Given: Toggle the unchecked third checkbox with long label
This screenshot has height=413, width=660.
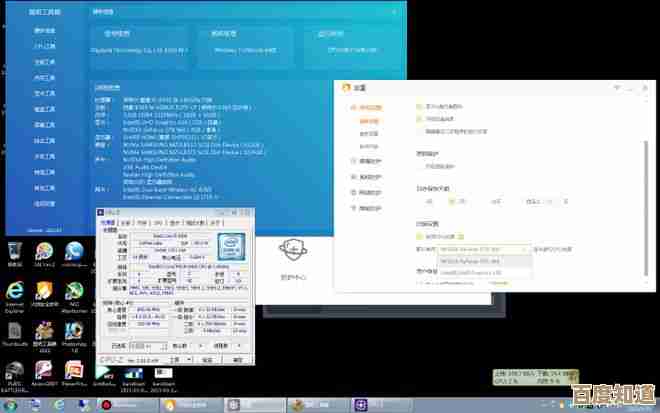Looking at the screenshot, I should pyautogui.click(x=419, y=131).
